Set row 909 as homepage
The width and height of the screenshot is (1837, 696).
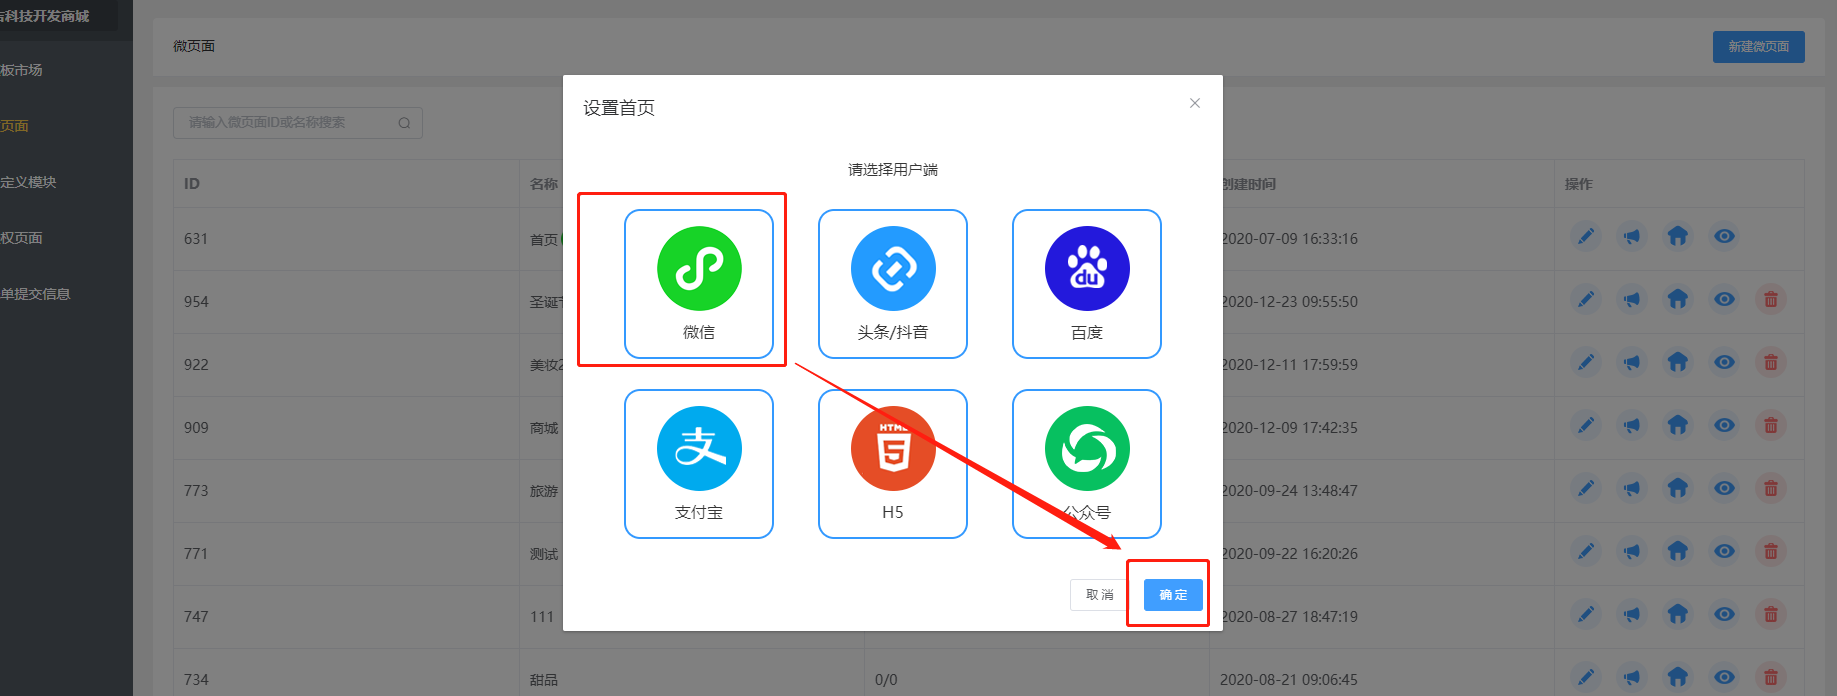[1678, 426]
